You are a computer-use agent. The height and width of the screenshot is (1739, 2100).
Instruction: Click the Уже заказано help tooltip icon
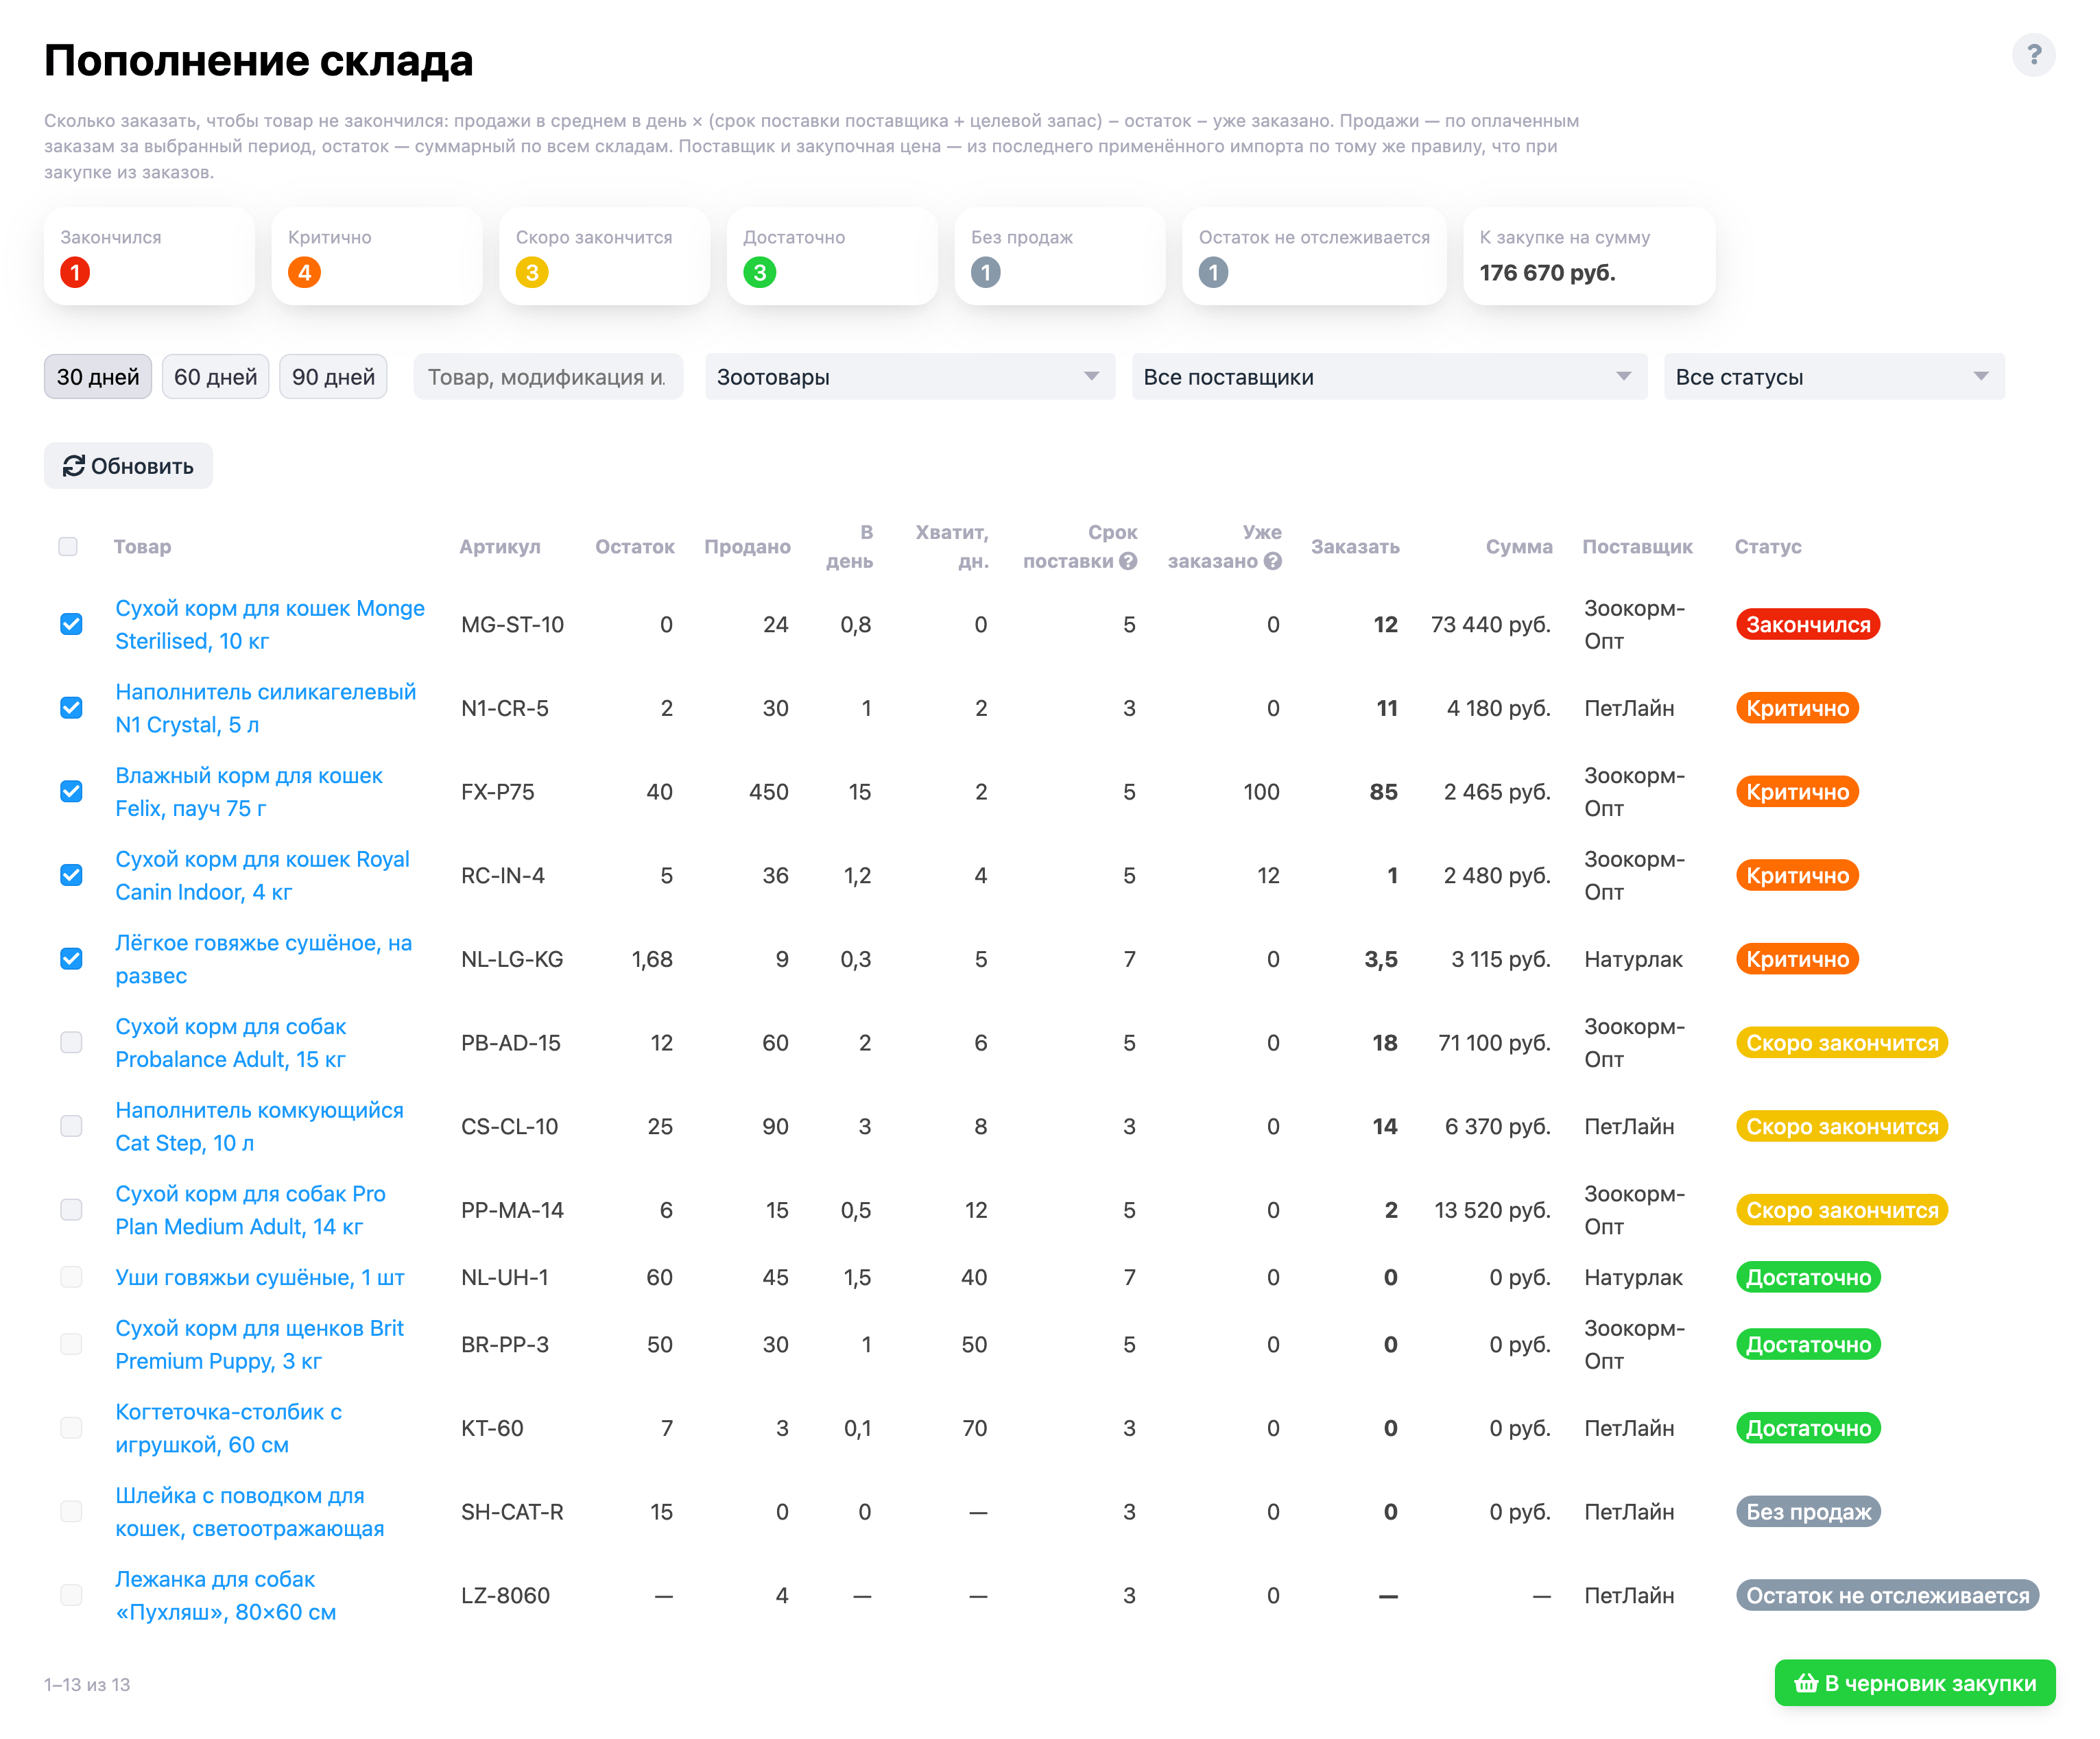point(1272,561)
